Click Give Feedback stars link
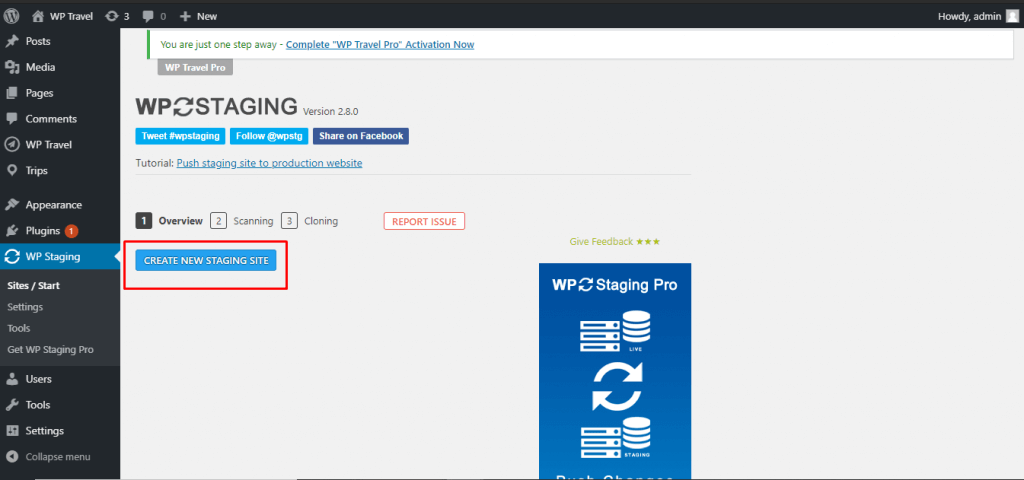Image resolution: width=1024 pixels, height=480 pixels. point(615,242)
